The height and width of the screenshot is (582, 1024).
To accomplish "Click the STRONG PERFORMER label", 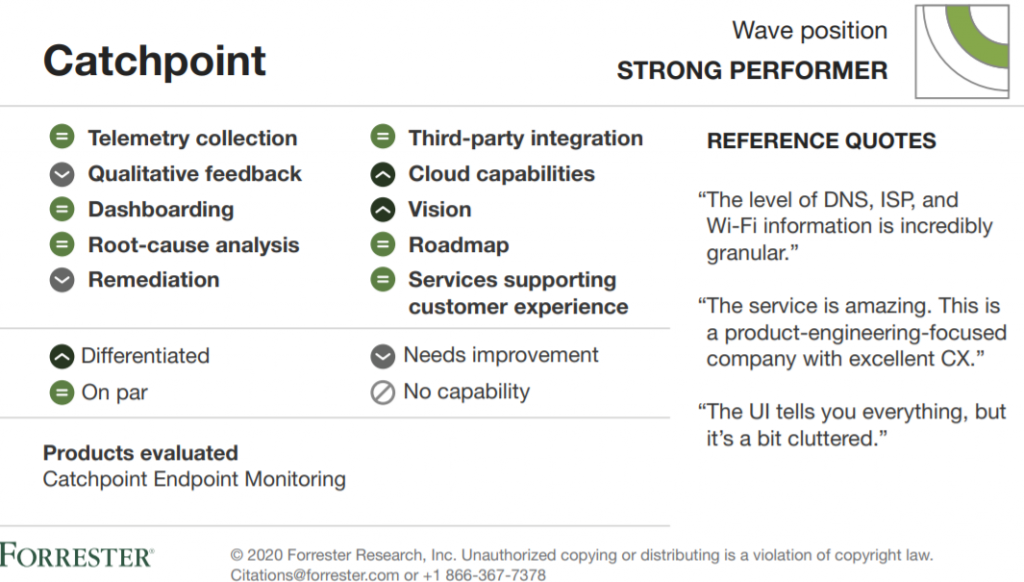I will [x=752, y=71].
